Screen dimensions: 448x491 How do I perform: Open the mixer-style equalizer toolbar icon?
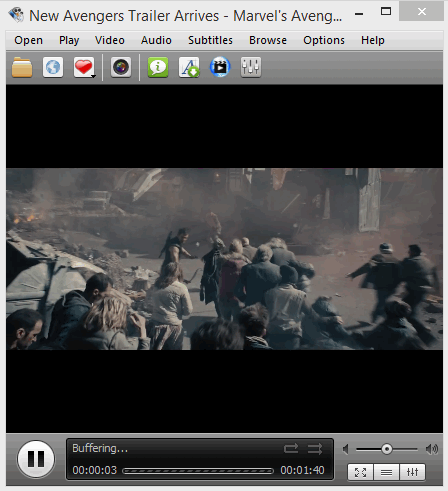[x=251, y=67]
